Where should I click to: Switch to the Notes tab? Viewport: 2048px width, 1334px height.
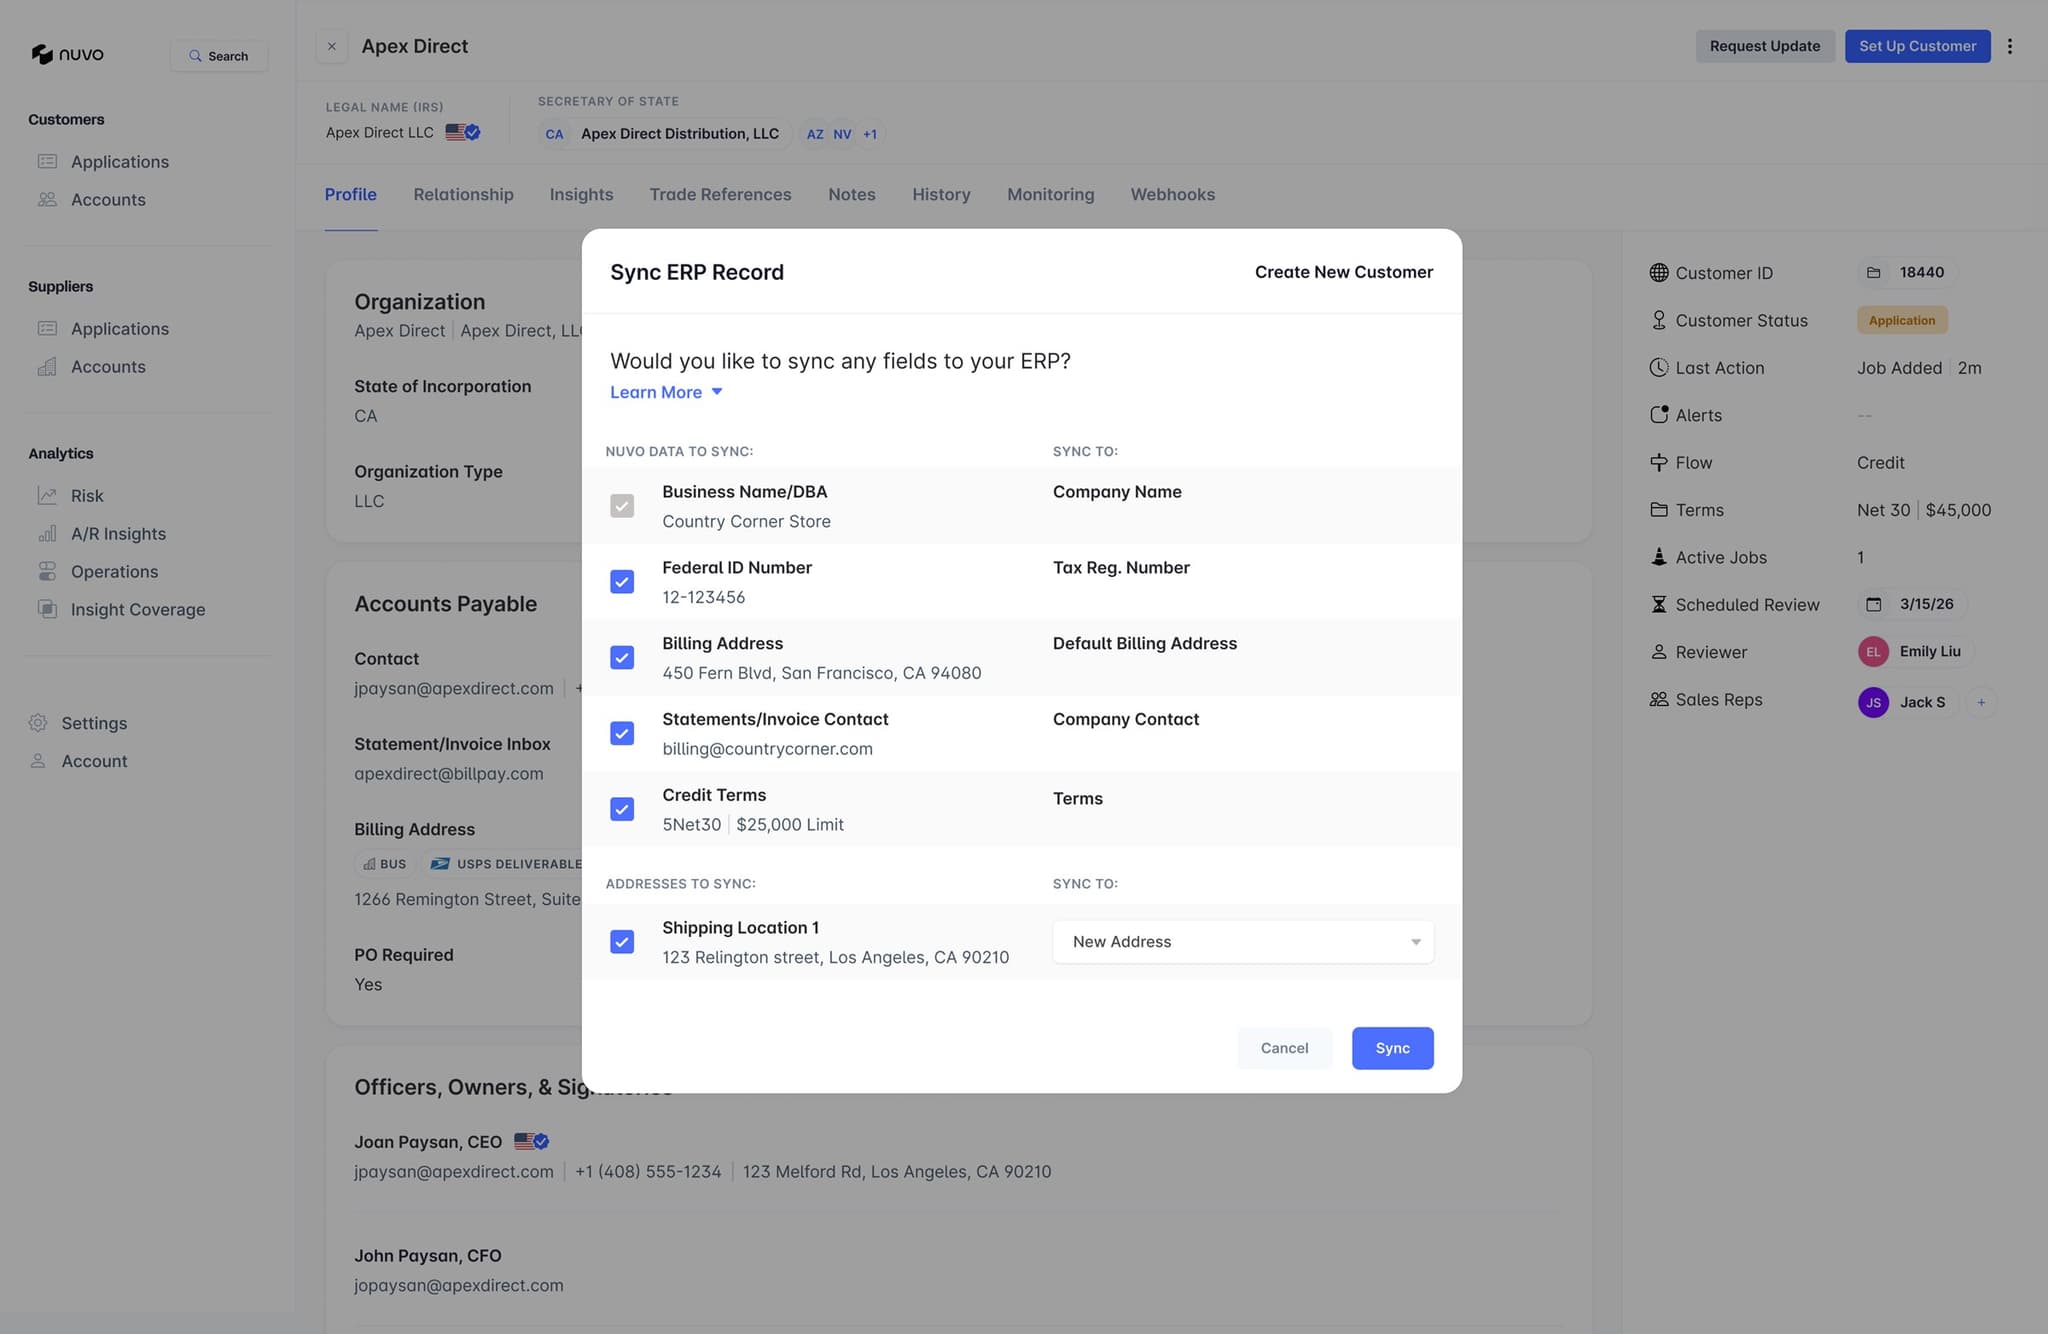[x=851, y=194]
